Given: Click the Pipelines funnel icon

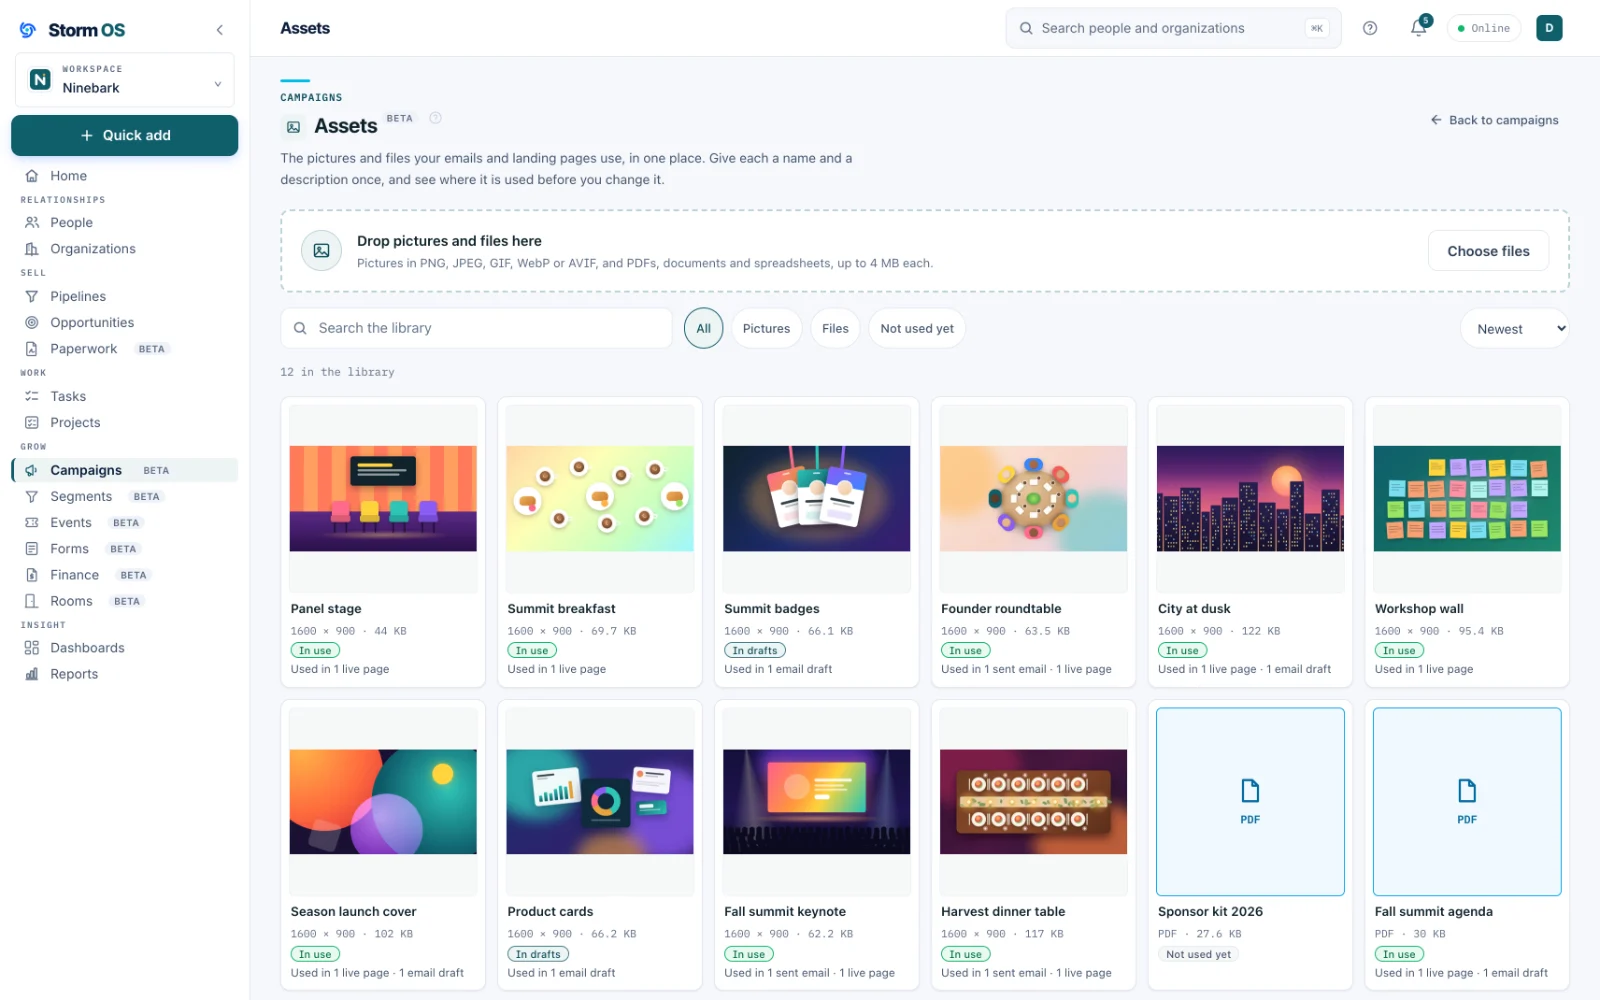Looking at the screenshot, I should pos(32,297).
